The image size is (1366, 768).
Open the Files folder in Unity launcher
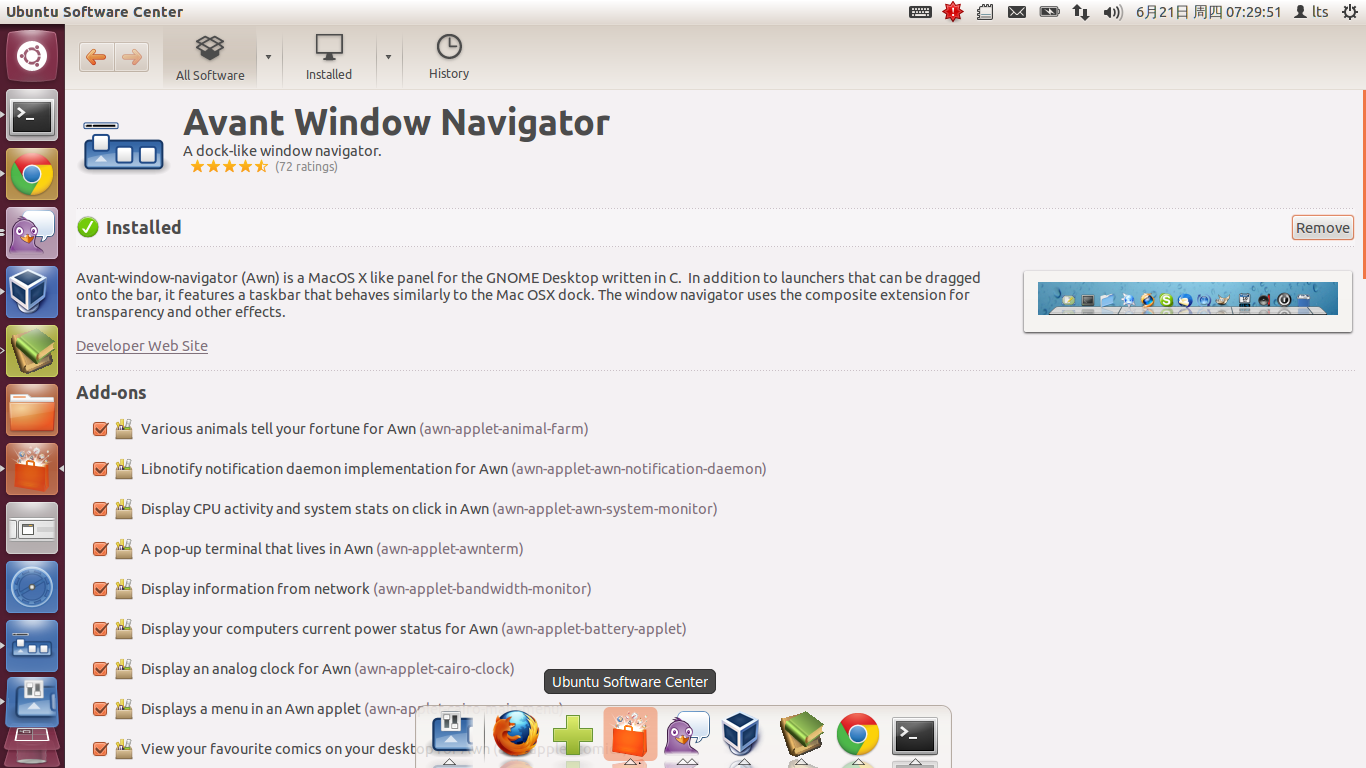[32, 411]
